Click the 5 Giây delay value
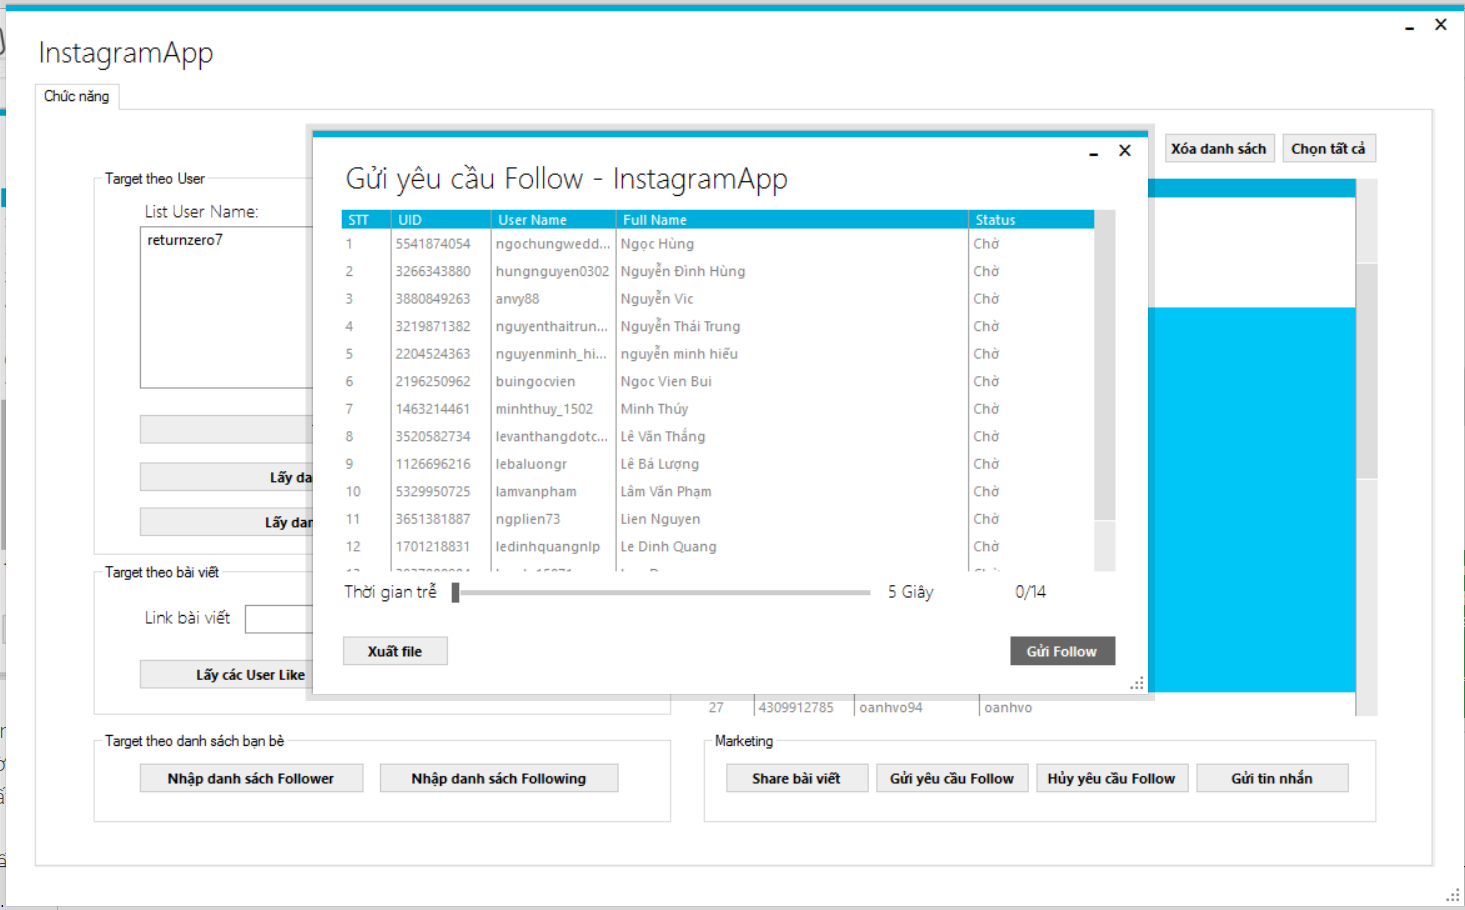 tap(911, 592)
